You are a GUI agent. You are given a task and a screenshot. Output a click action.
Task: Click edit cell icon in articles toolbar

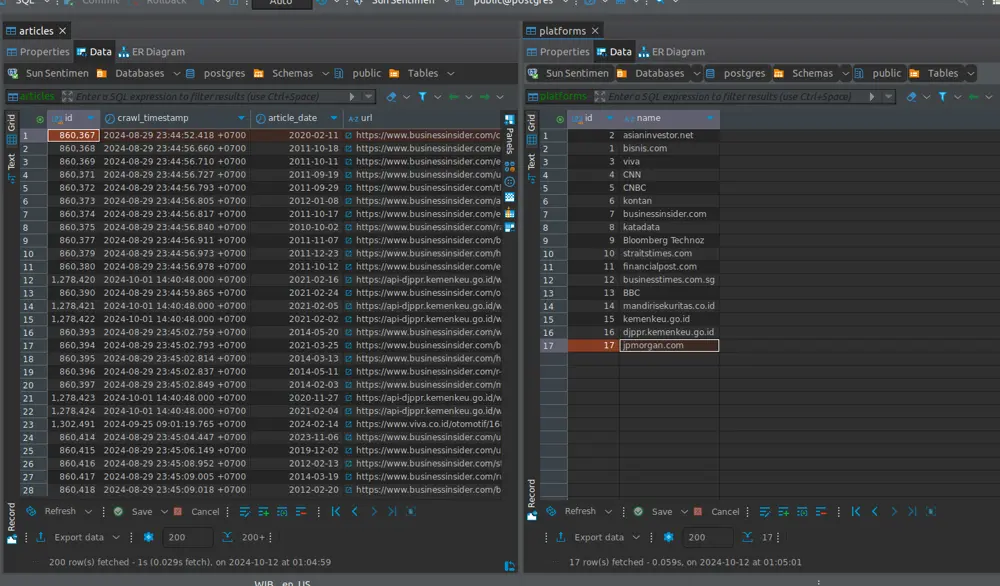tap(244, 511)
